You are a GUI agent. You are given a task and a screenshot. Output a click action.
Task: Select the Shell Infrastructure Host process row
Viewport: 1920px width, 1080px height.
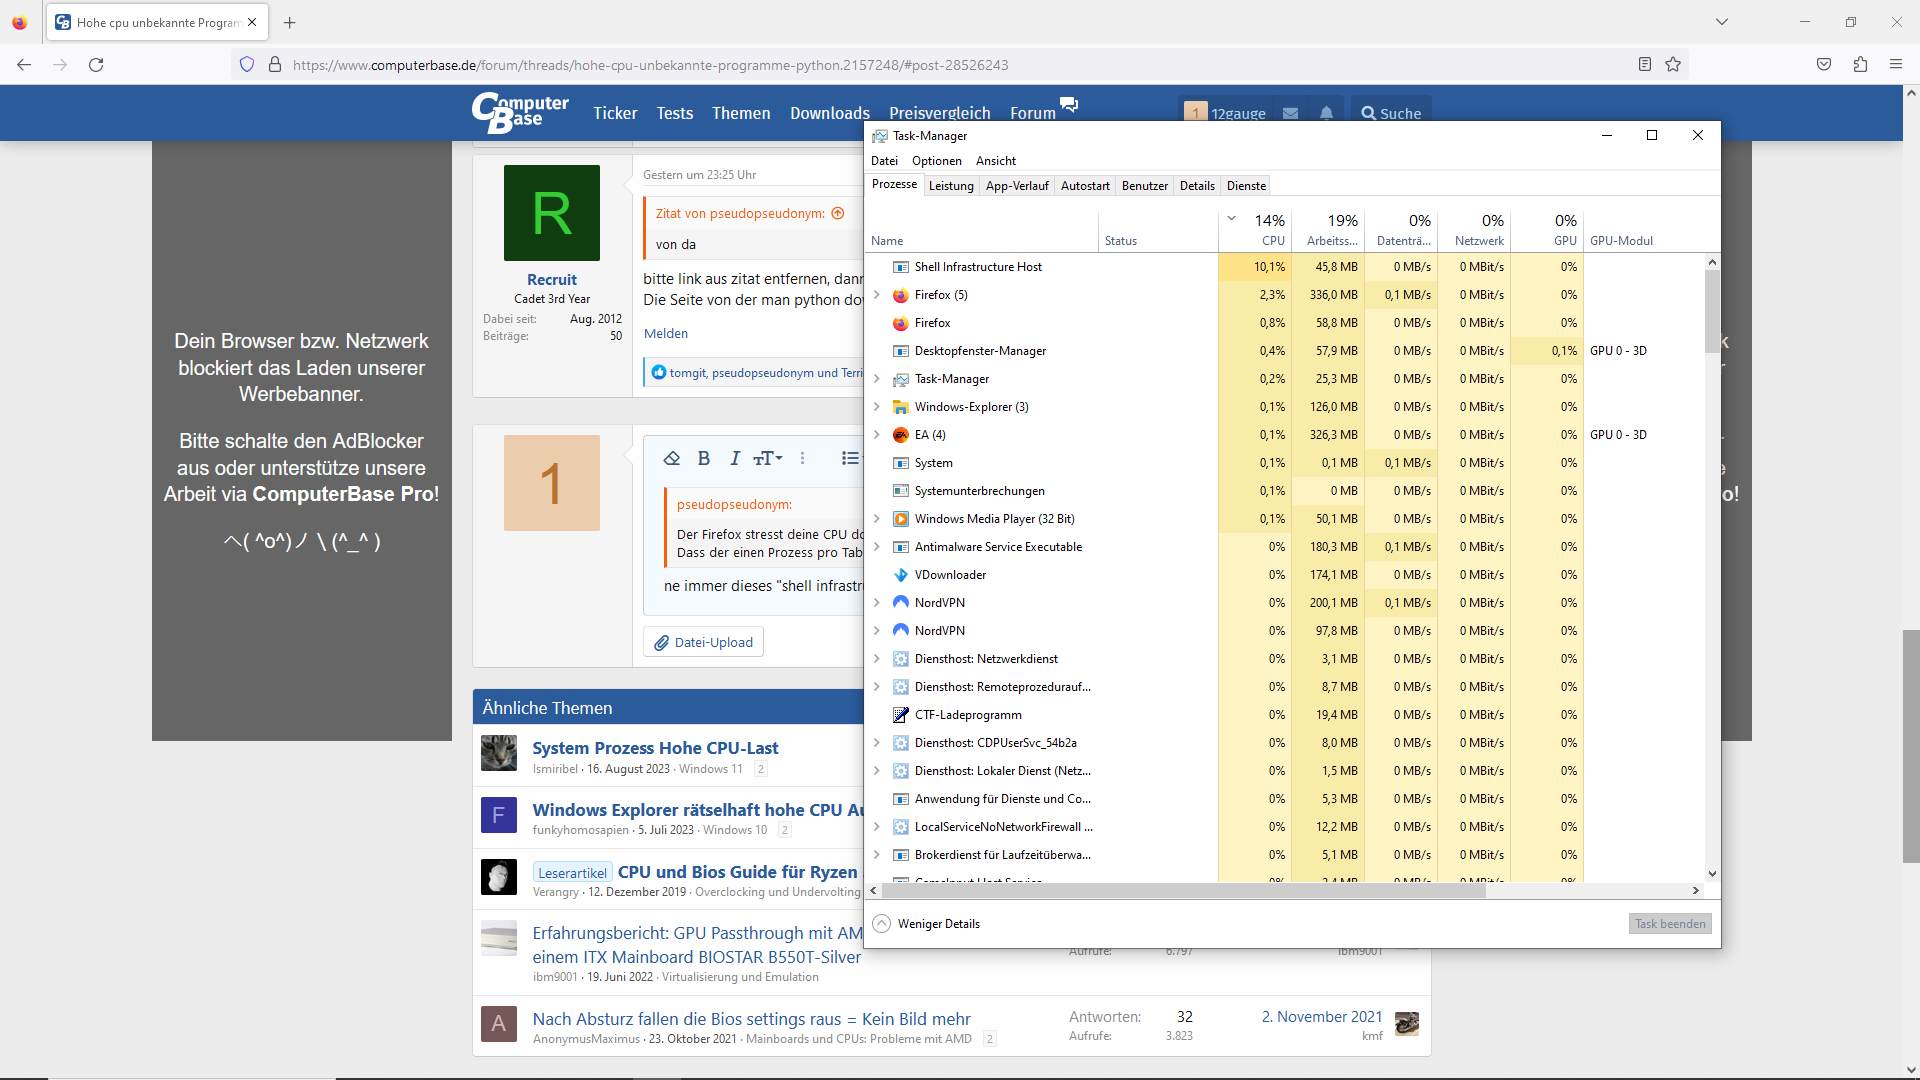[x=978, y=267]
